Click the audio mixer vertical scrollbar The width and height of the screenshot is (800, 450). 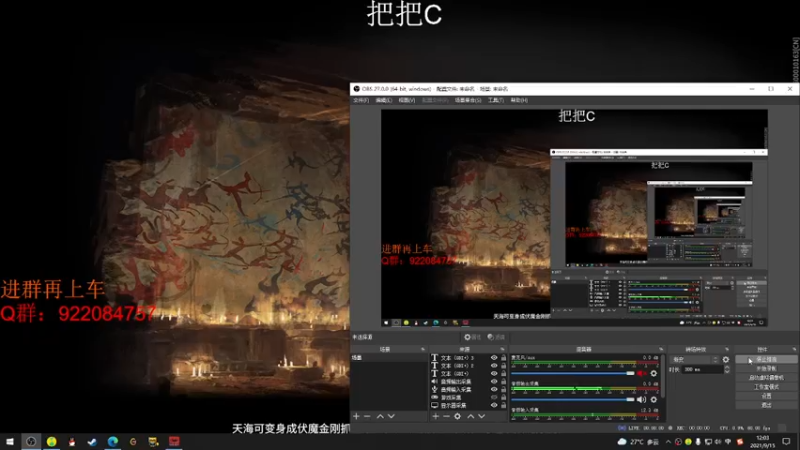[662, 377]
